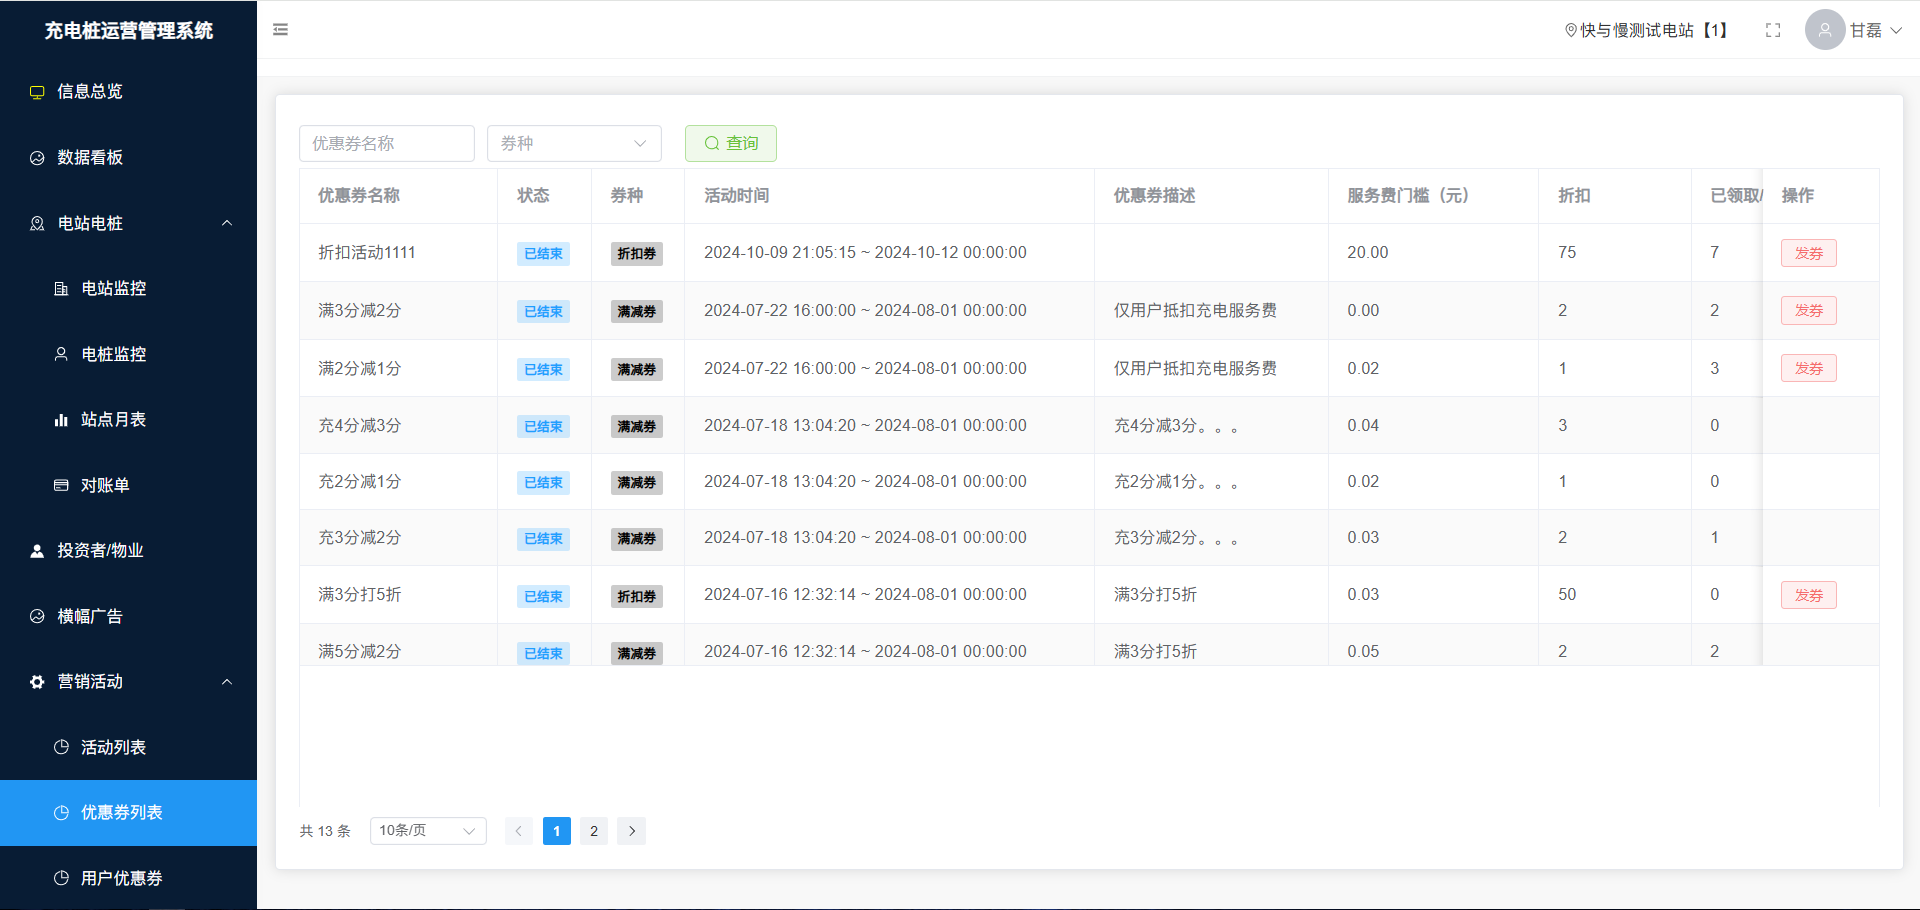This screenshot has width=1920, height=910.
Task: Click the 充3分减2分 coupon name
Action: [x=360, y=537]
